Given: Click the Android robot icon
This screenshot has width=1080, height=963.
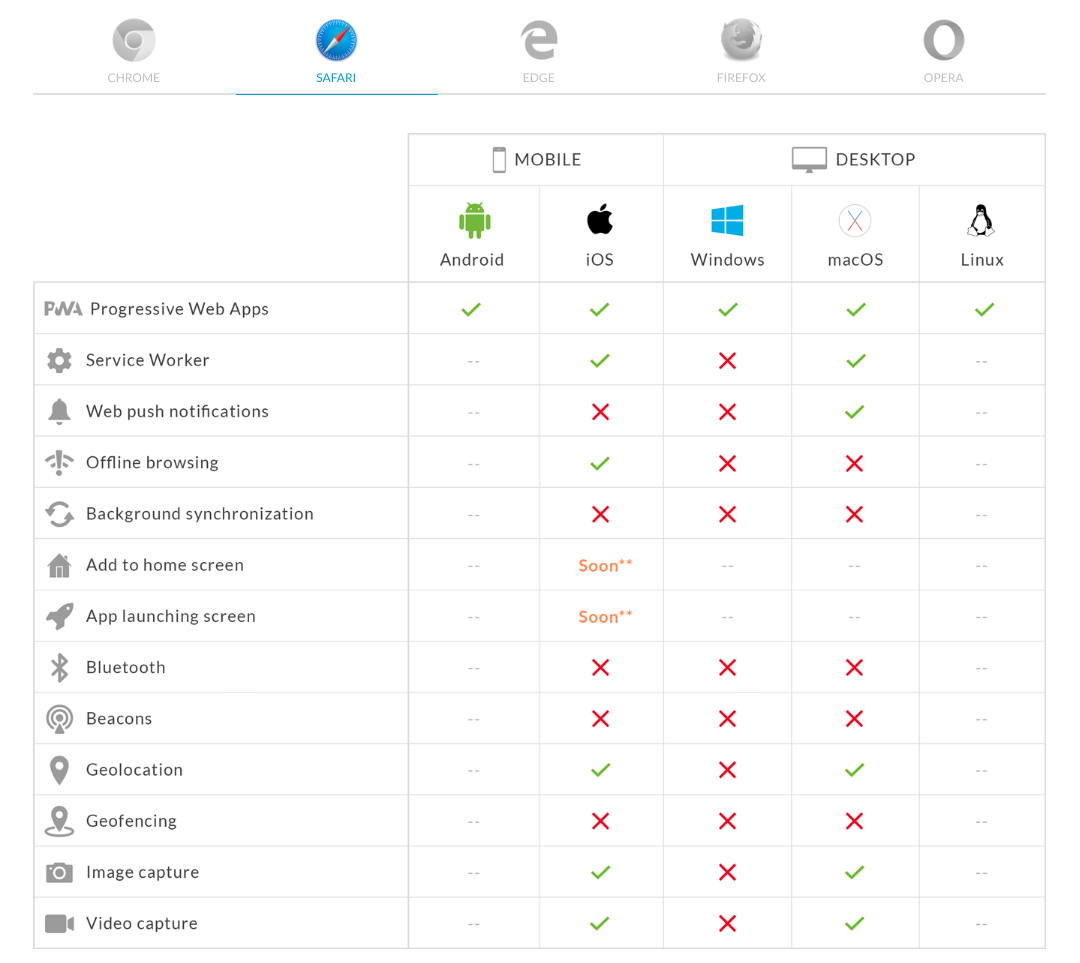Looking at the screenshot, I should pyautogui.click(x=475, y=220).
